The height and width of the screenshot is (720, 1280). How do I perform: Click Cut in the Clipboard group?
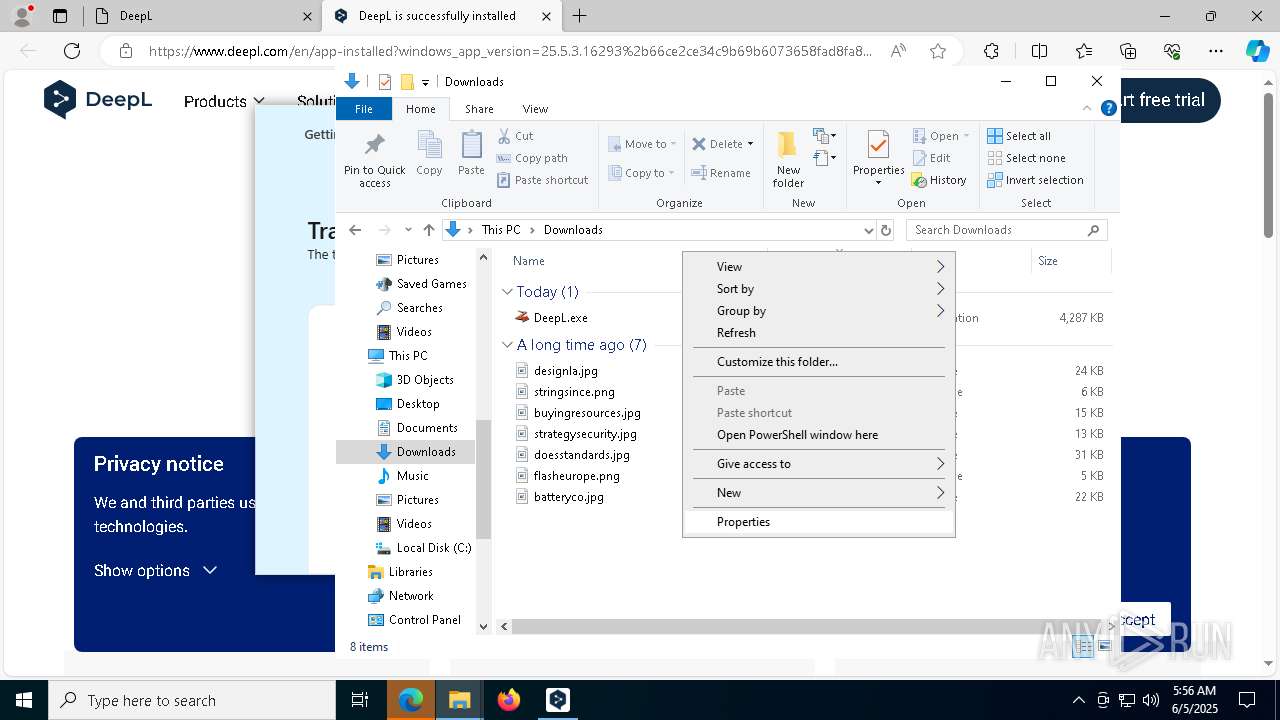click(516, 136)
